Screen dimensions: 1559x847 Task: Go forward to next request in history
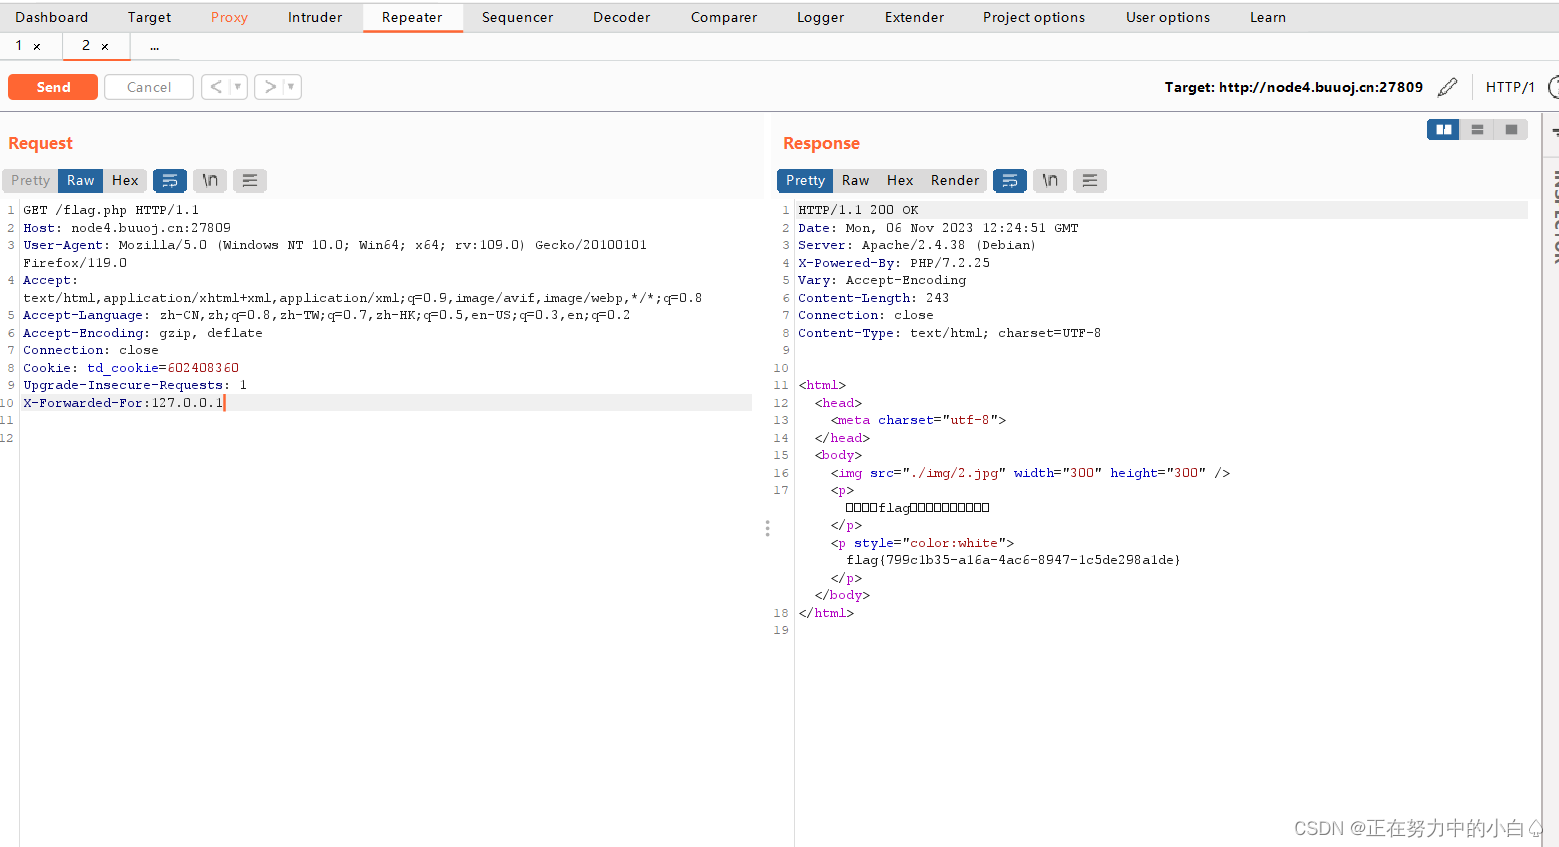[269, 87]
